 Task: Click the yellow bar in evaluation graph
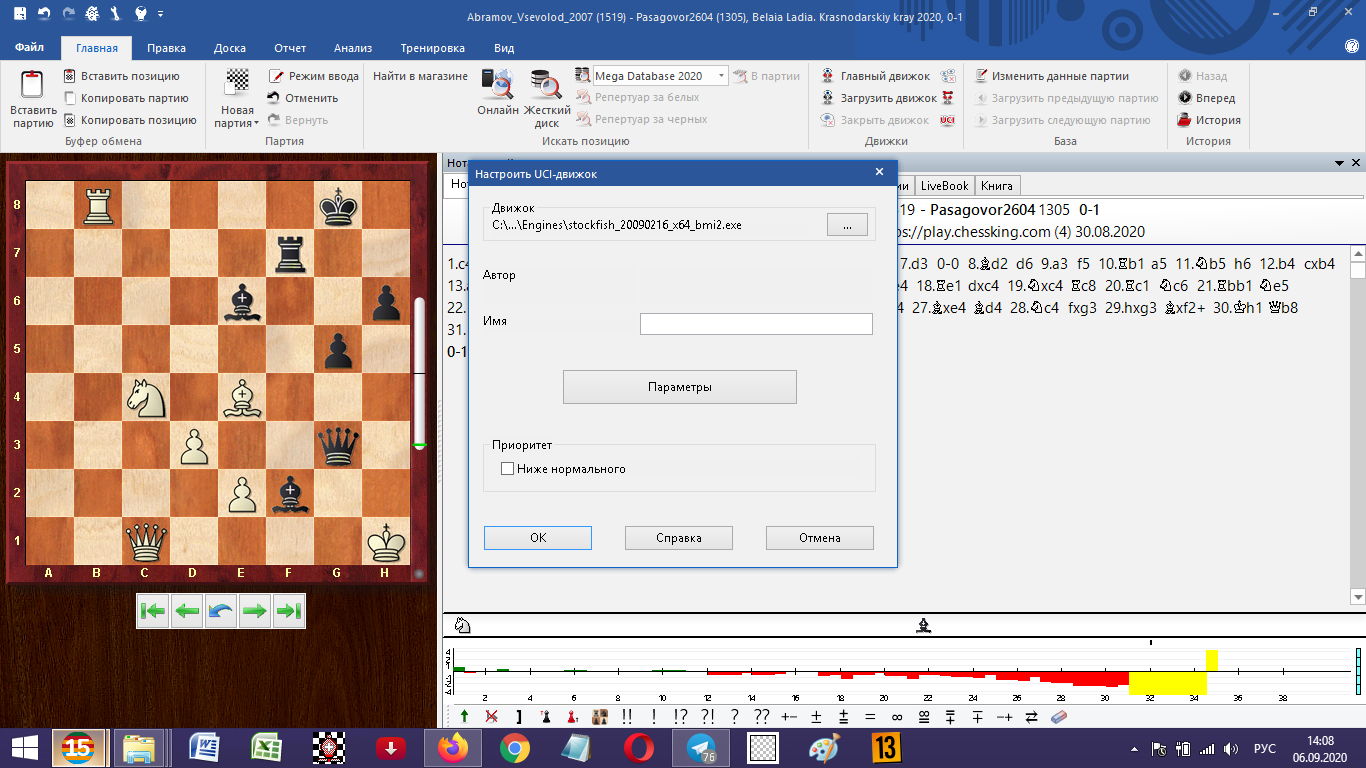1168,683
